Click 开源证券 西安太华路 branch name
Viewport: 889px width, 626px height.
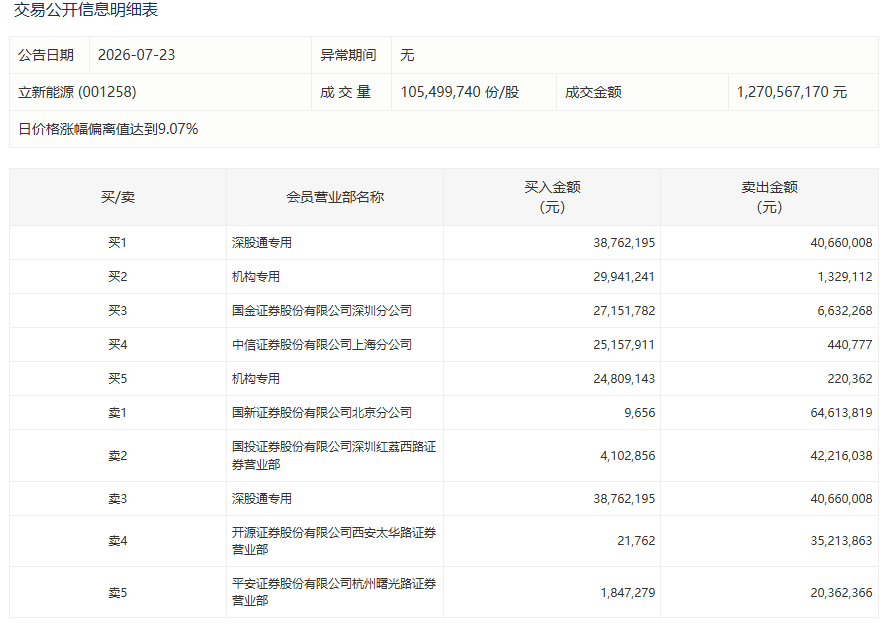[x=334, y=541]
